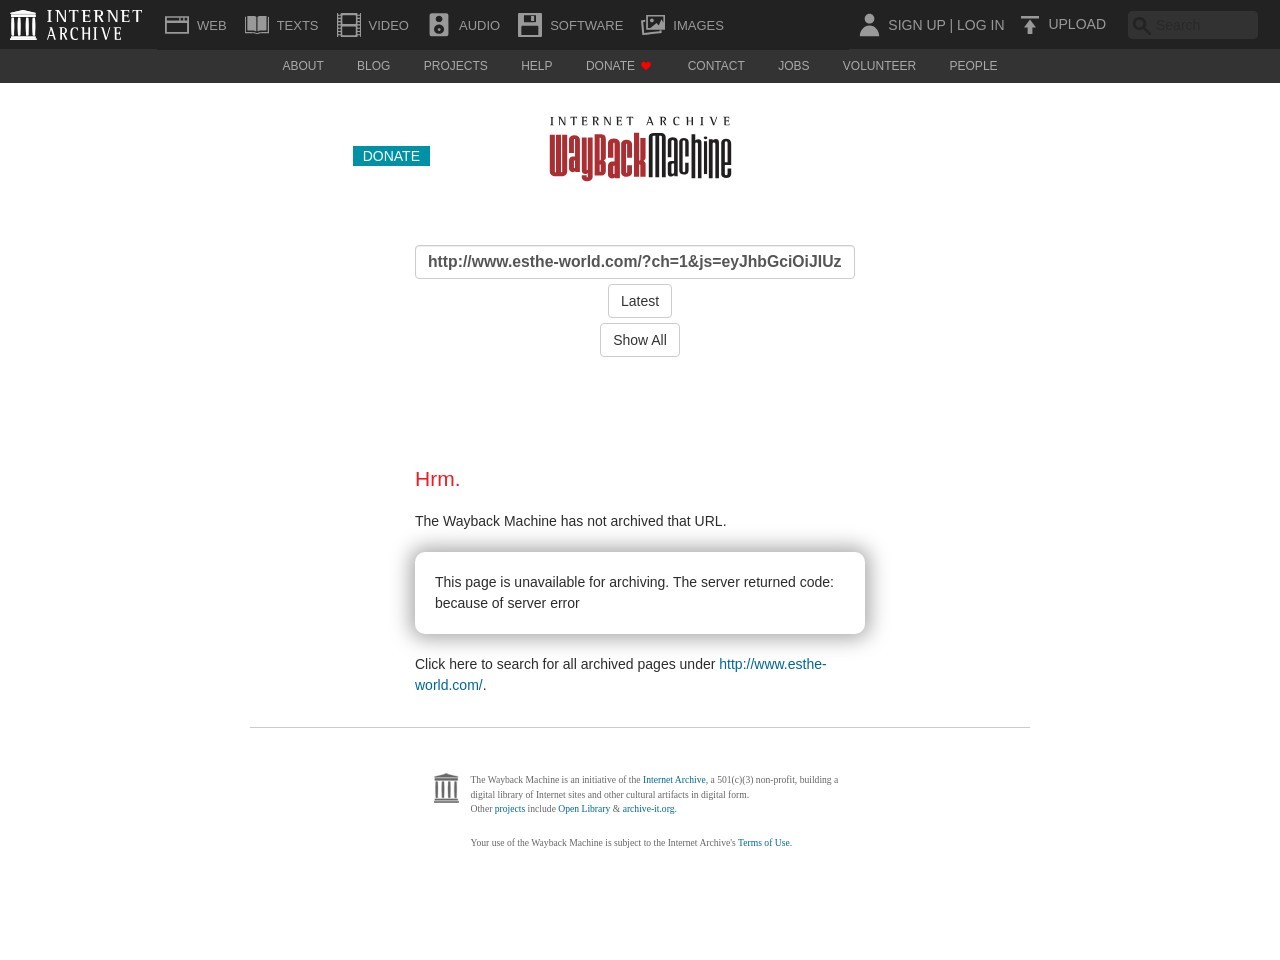
Task: Select Volunteer in the navigation bar
Action: pos(879,66)
